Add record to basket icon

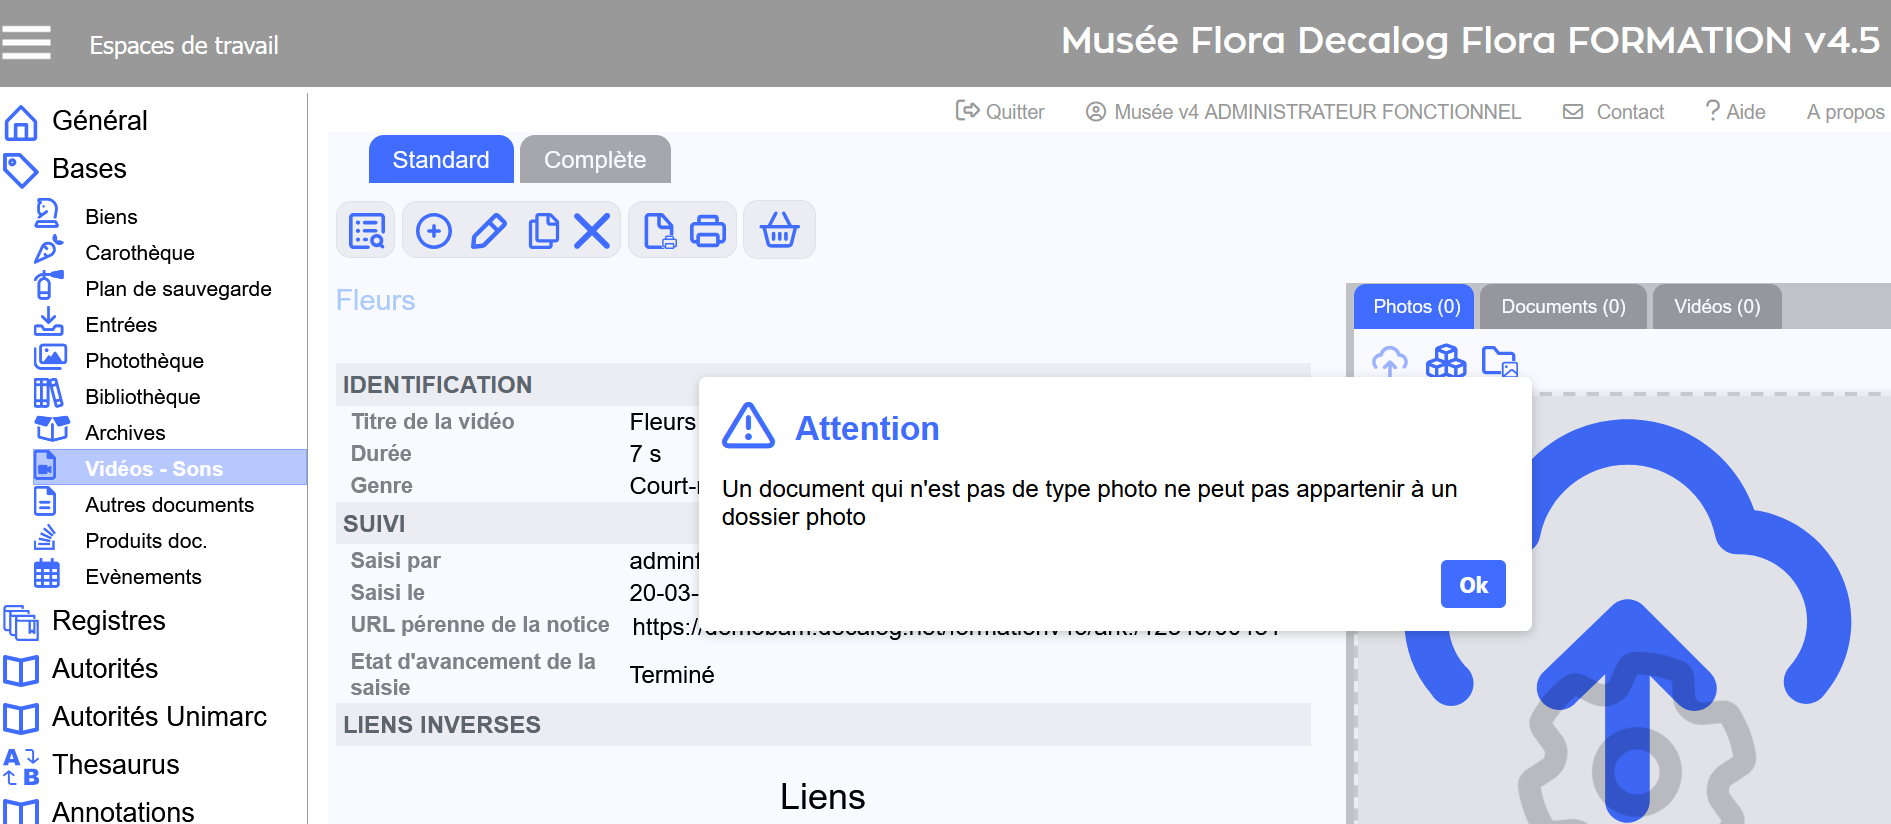(779, 231)
